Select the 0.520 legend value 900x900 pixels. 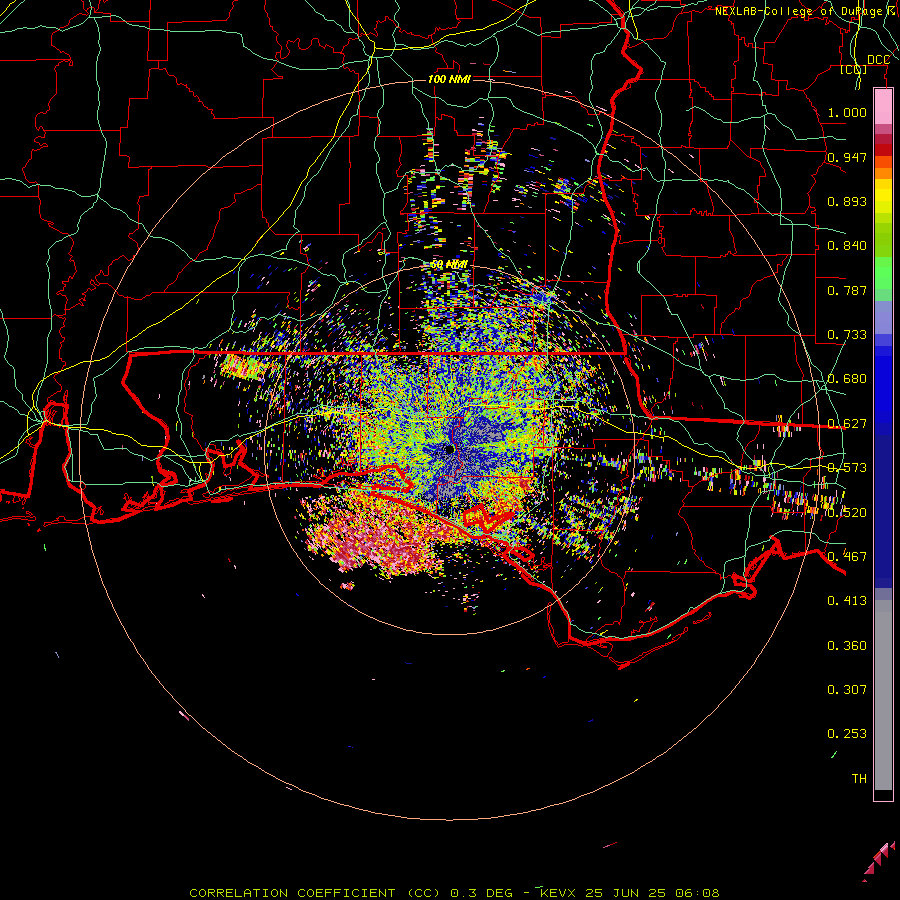pyautogui.click(x=847, y=512)
